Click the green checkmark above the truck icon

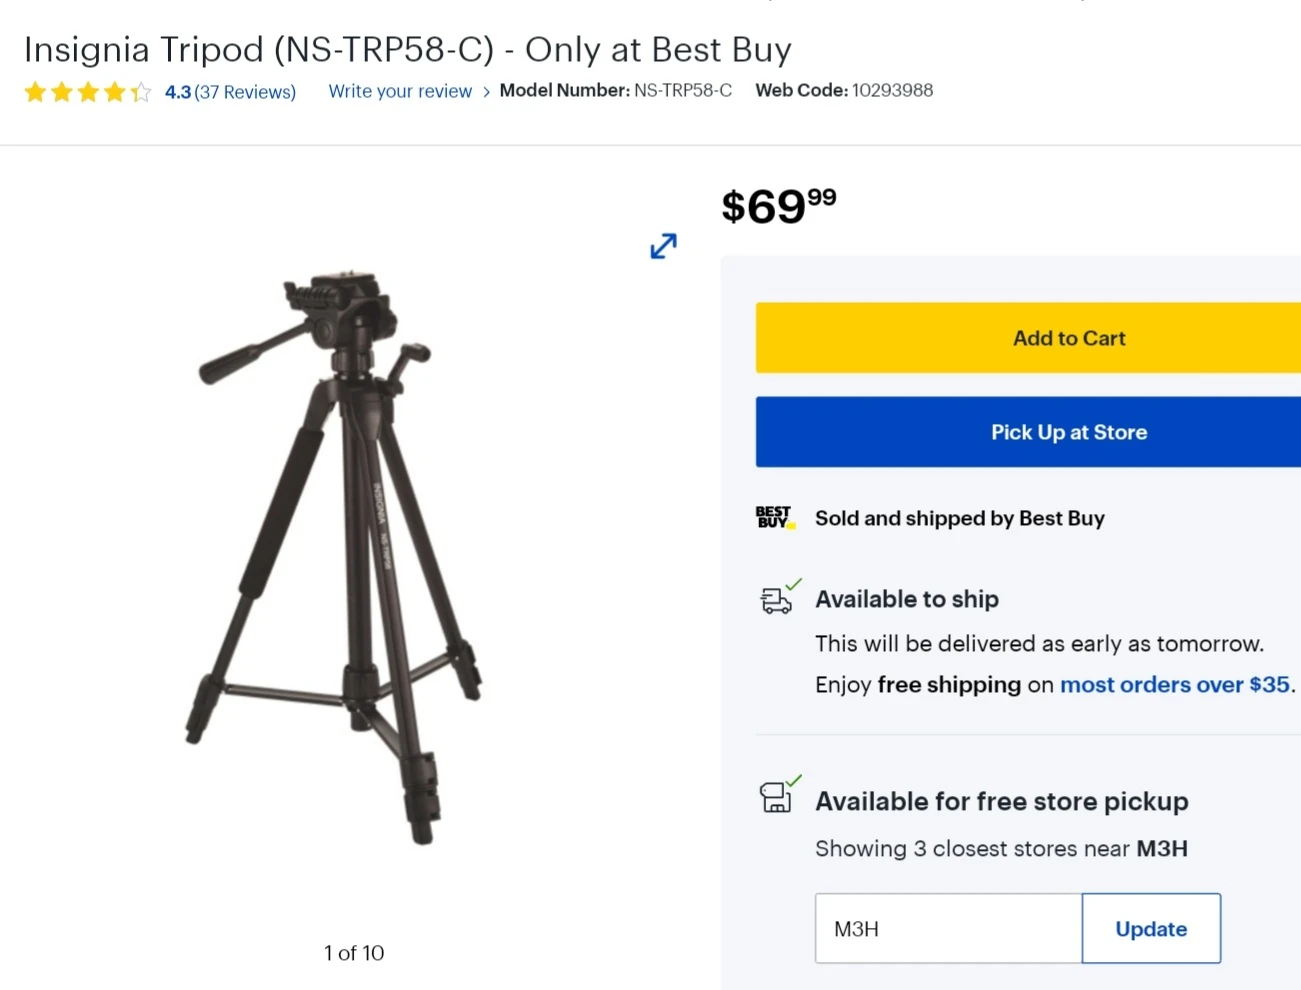click(795, 585)
